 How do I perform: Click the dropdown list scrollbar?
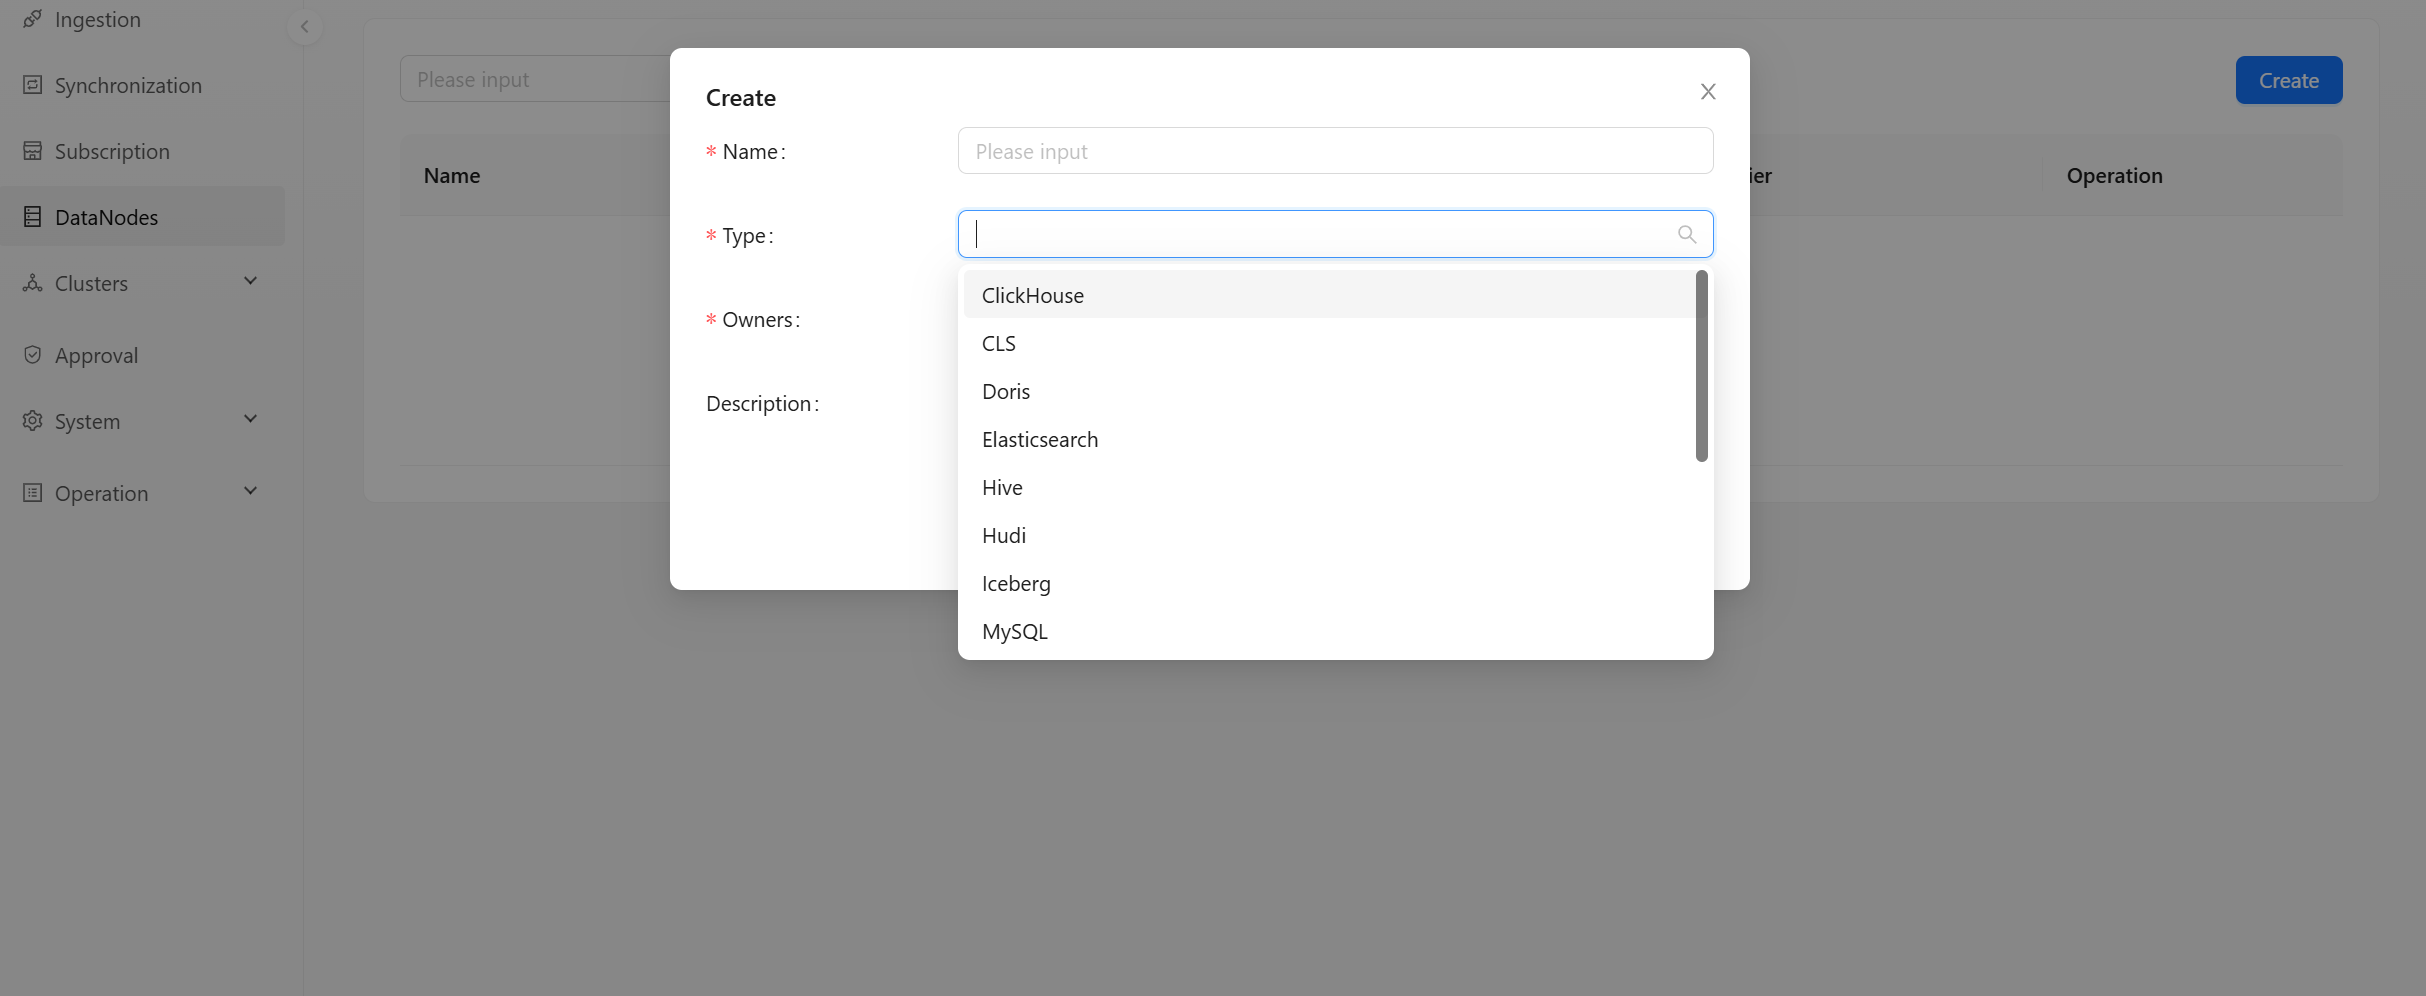(x=1701, y=366)
